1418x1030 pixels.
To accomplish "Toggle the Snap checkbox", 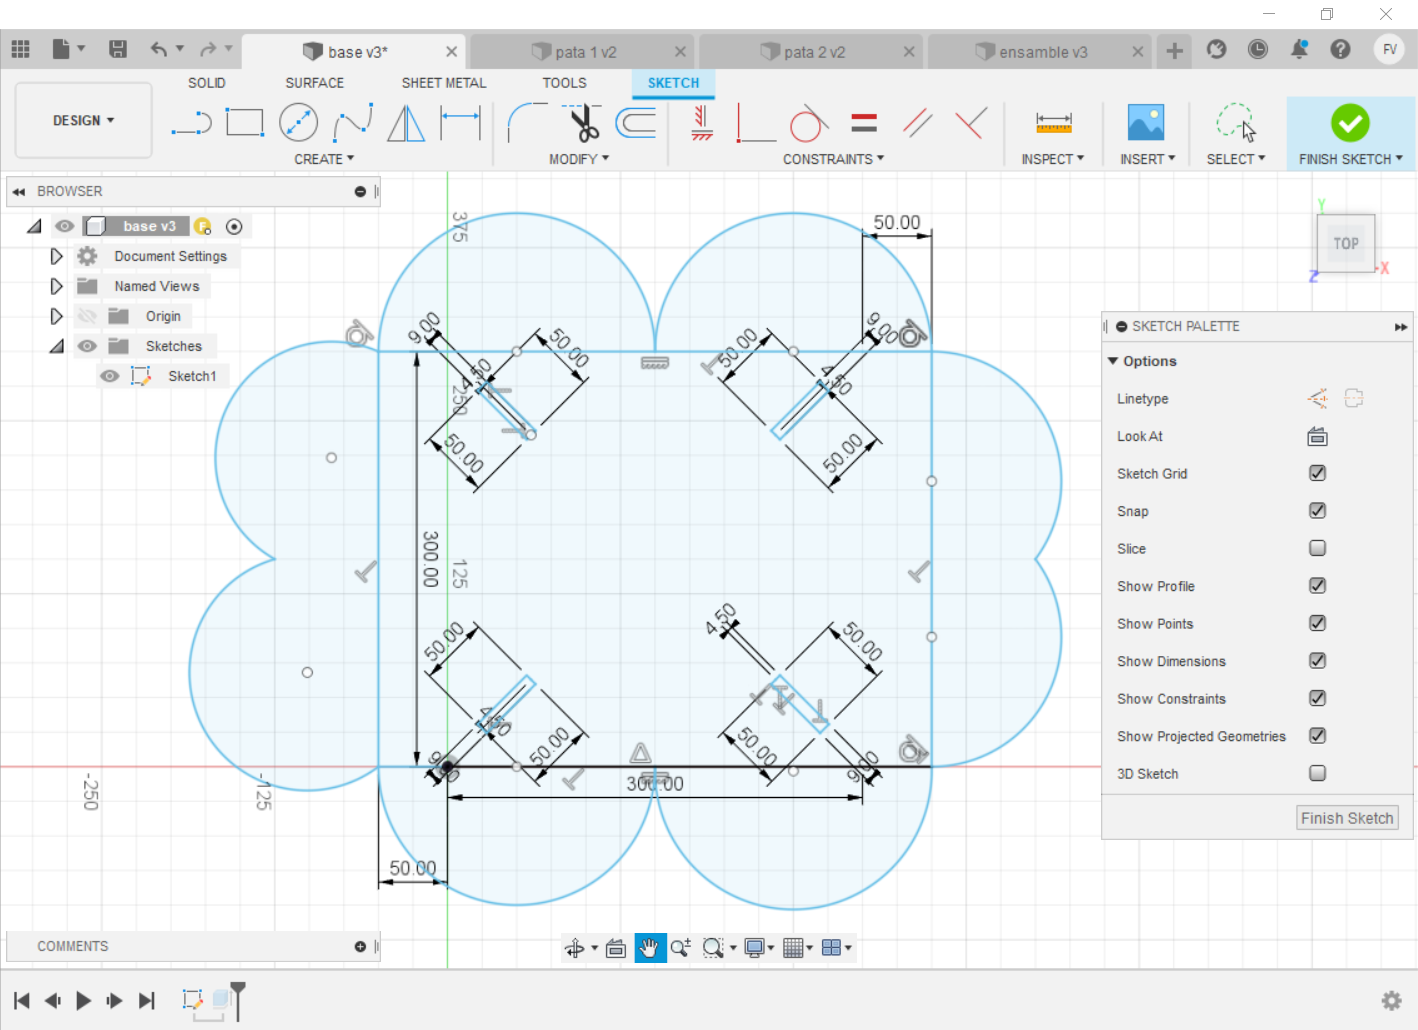I will tap(1318, 511).
